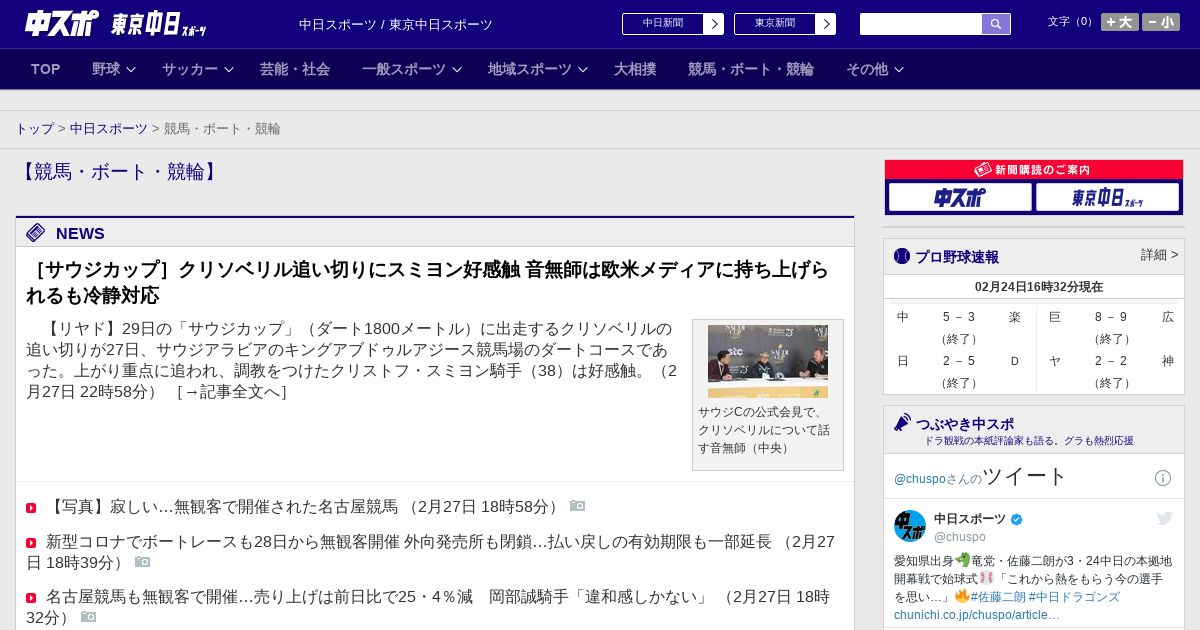The width and height of the screenshot is (1200, 630).
Task: Click camera icon beside ボートレース article
Action: (x=142, y=562)
